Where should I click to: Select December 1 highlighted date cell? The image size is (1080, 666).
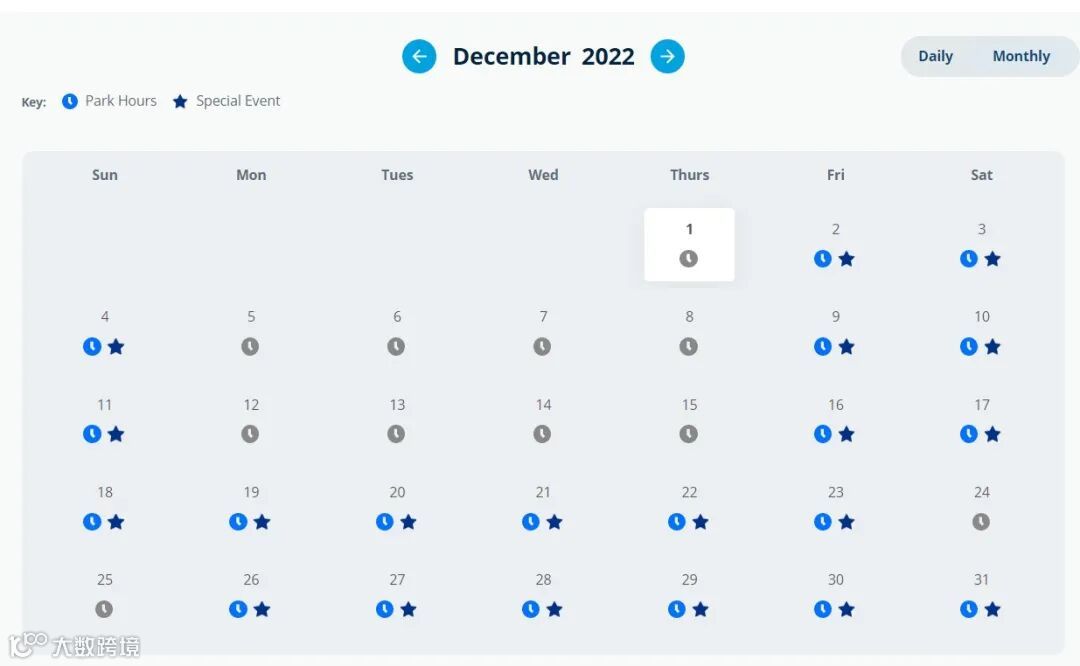pos(689,244)
